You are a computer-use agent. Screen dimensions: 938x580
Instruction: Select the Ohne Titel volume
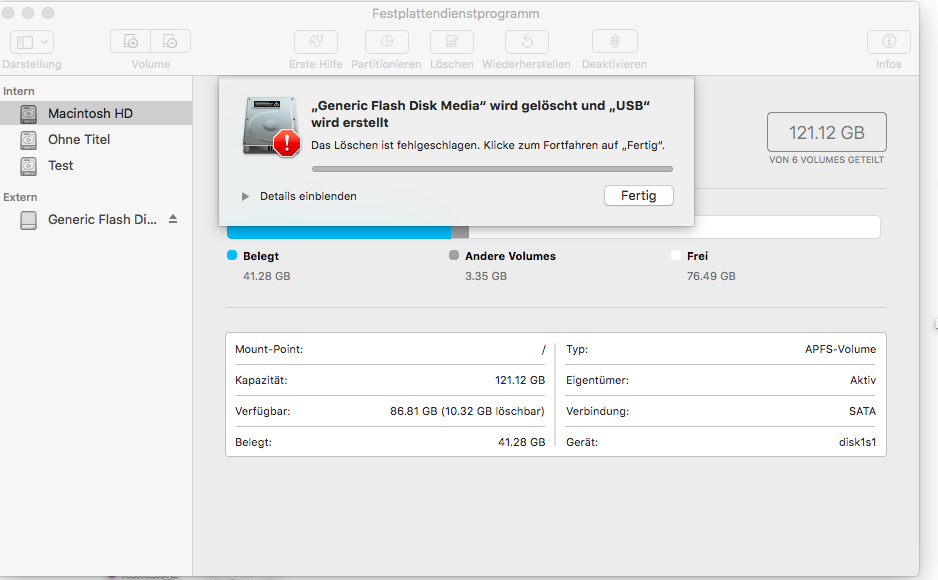(96, 139)
